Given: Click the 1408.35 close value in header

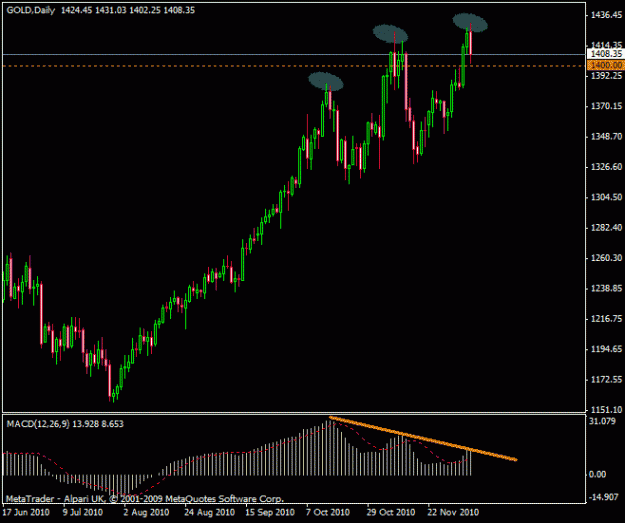Looking at the screenshot, I should [179, 10].
